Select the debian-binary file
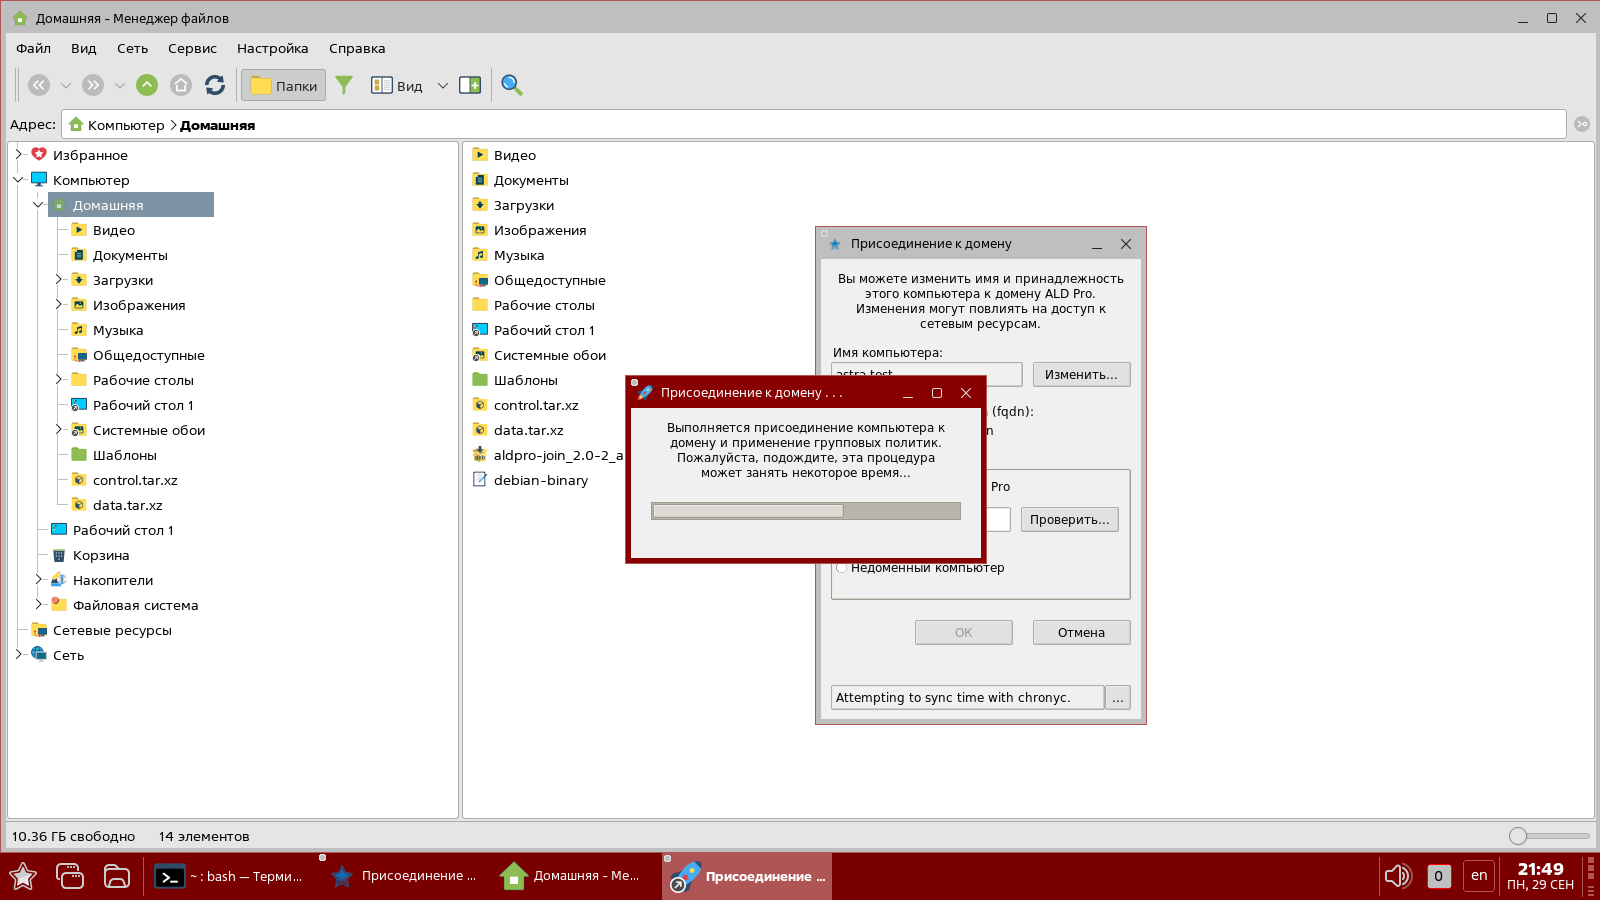 (540, 480)
